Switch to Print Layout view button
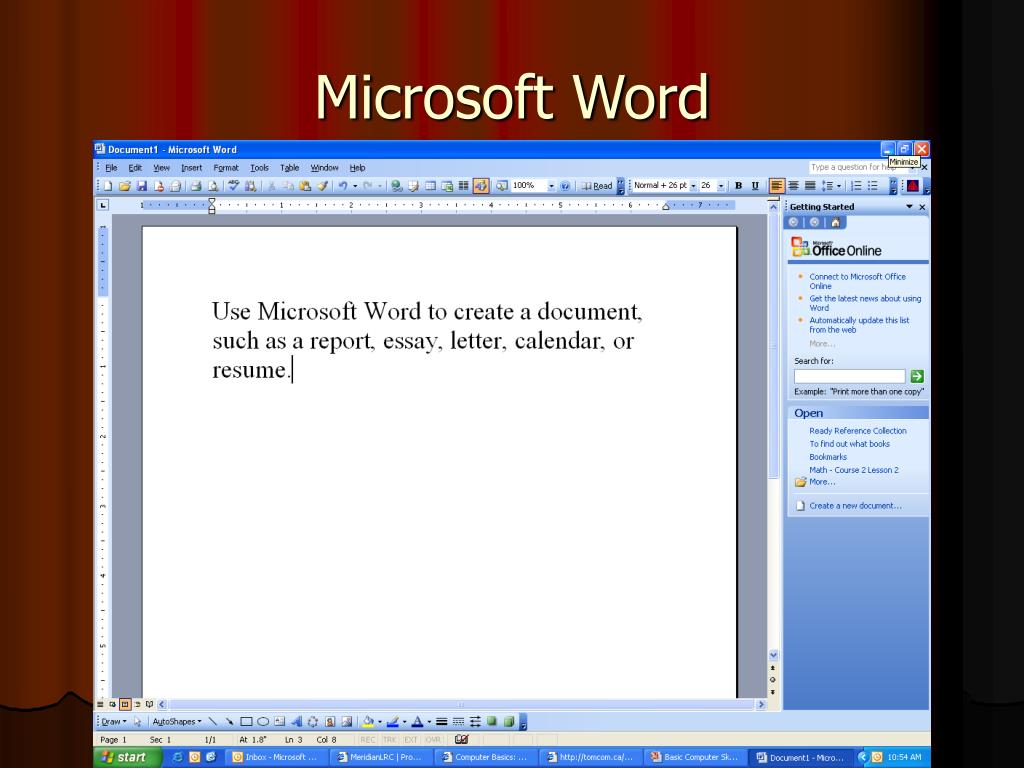Screen dimensions: 1024x768 point(125,705)
